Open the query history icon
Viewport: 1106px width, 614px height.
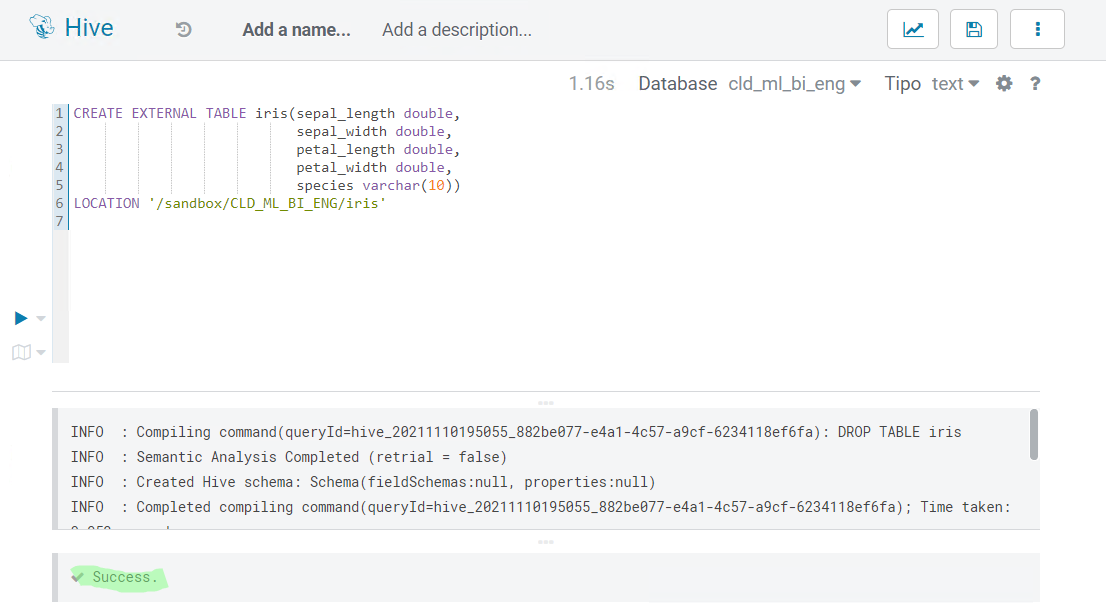(183, 30)
